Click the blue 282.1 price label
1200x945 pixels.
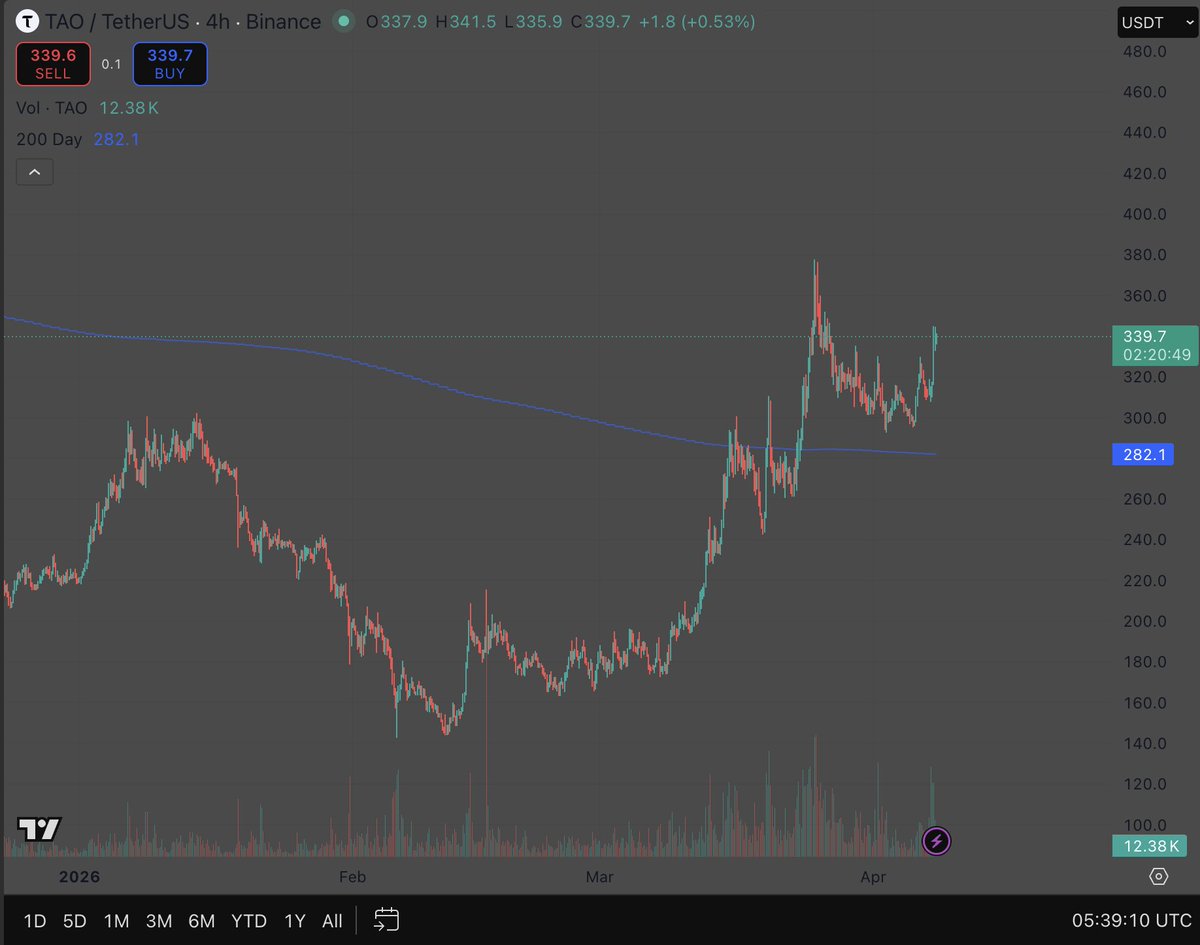pyautogui.click(x=1139, y=455)
